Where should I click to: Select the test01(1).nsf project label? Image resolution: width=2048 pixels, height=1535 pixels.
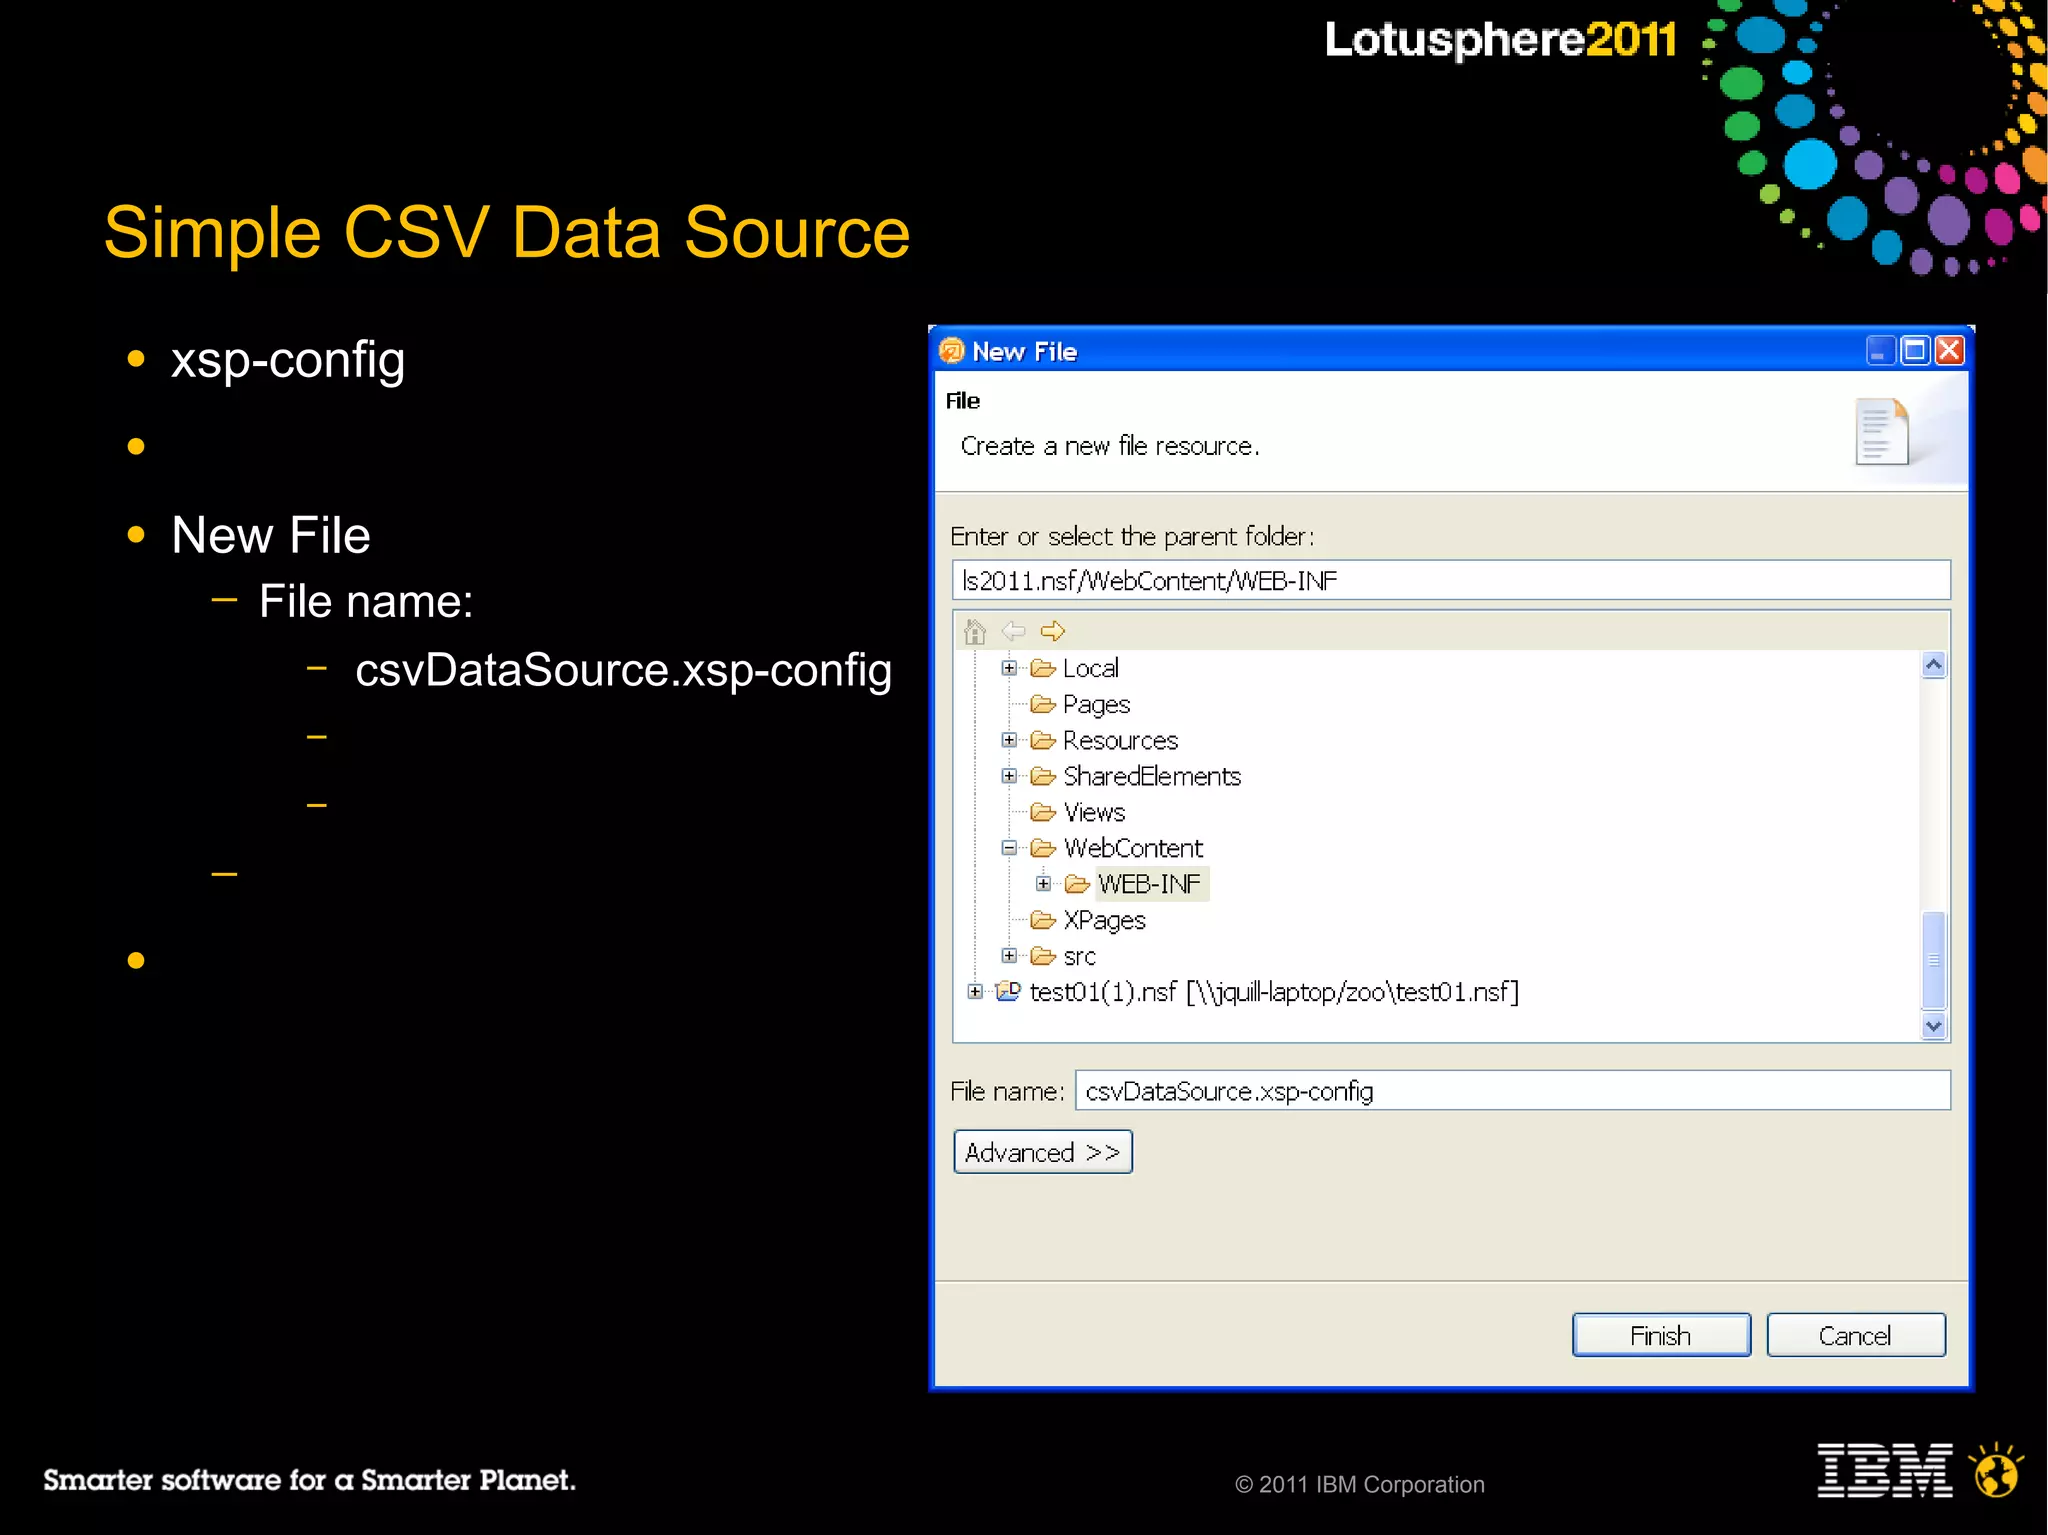[x=1274, y=992]
